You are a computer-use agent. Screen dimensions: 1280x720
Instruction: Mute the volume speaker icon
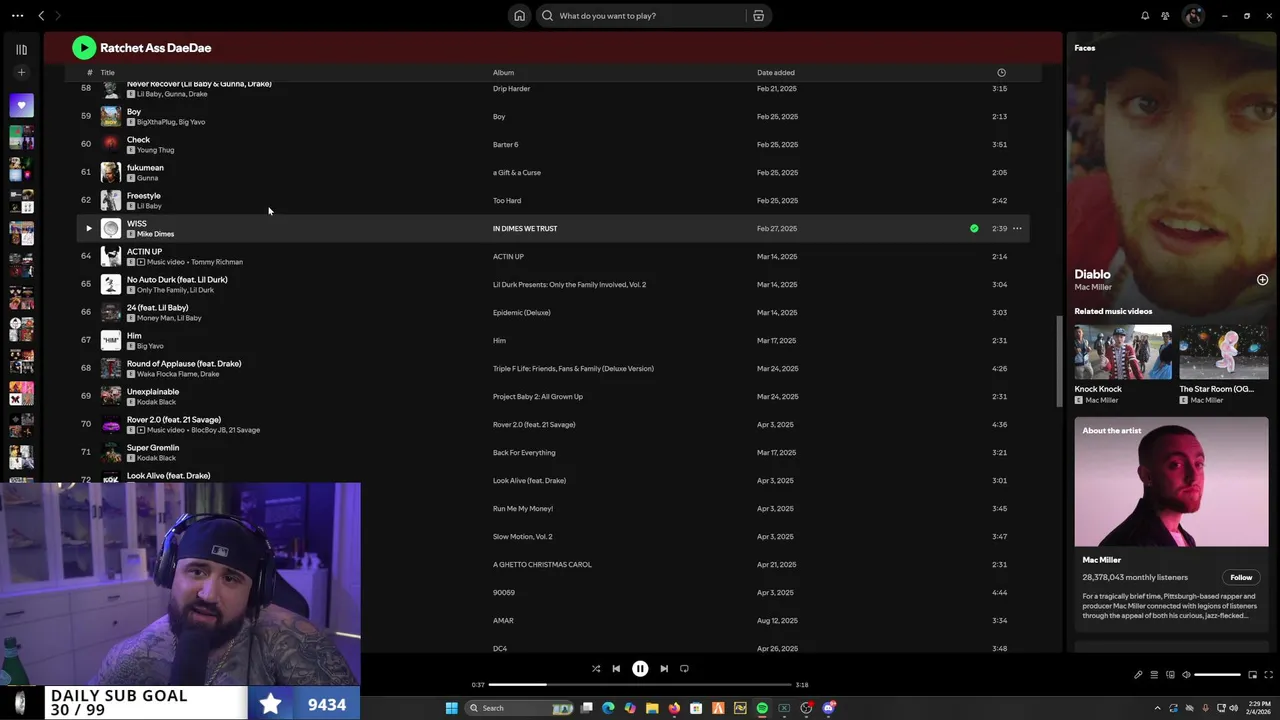coord(1186,675)
